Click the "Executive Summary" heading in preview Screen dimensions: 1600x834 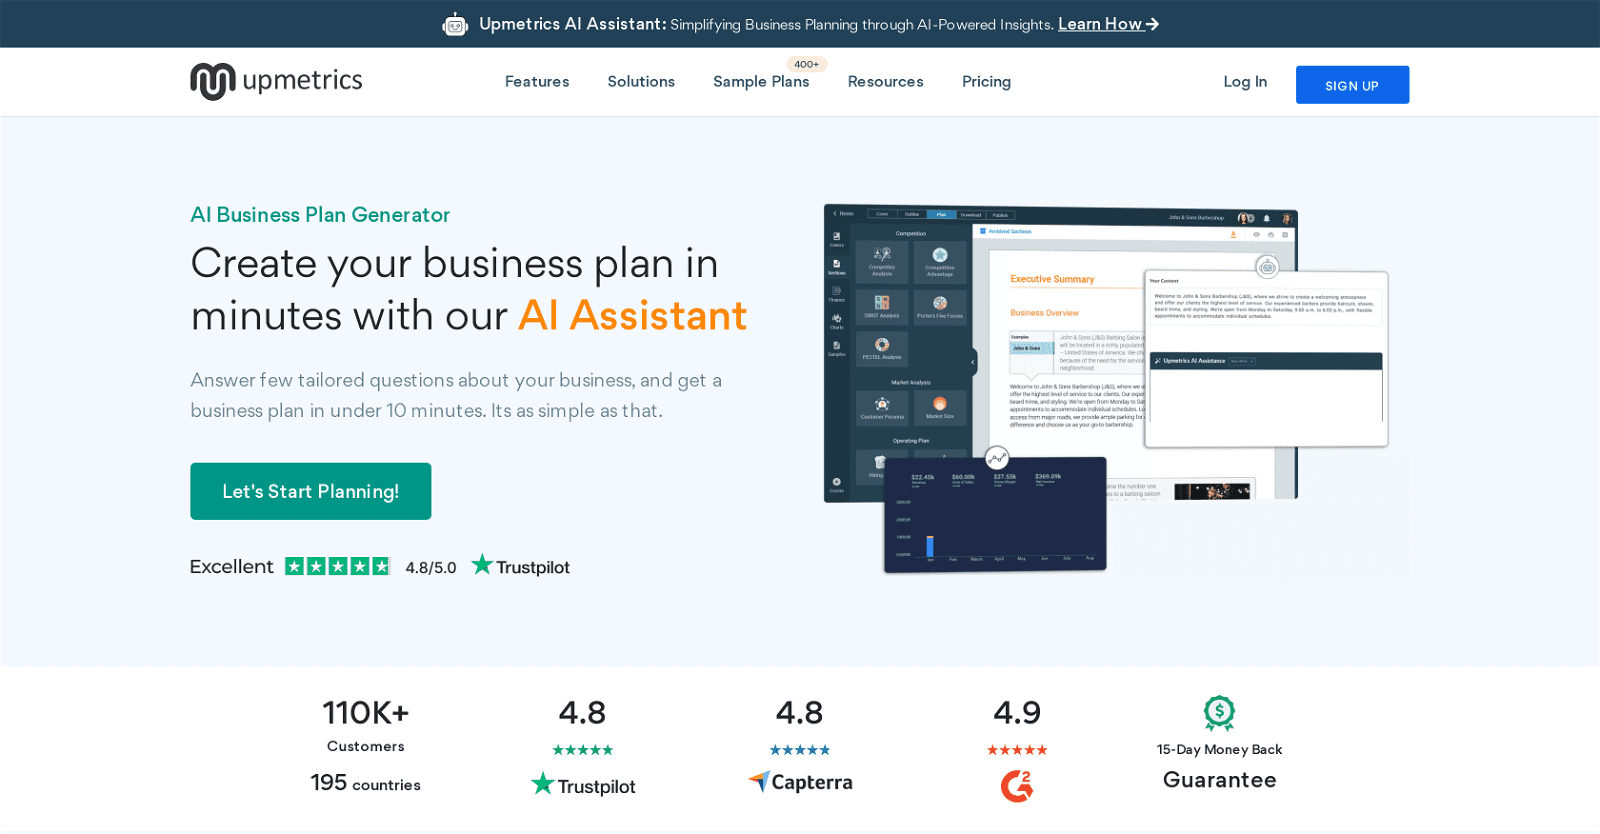point(1052,279)
